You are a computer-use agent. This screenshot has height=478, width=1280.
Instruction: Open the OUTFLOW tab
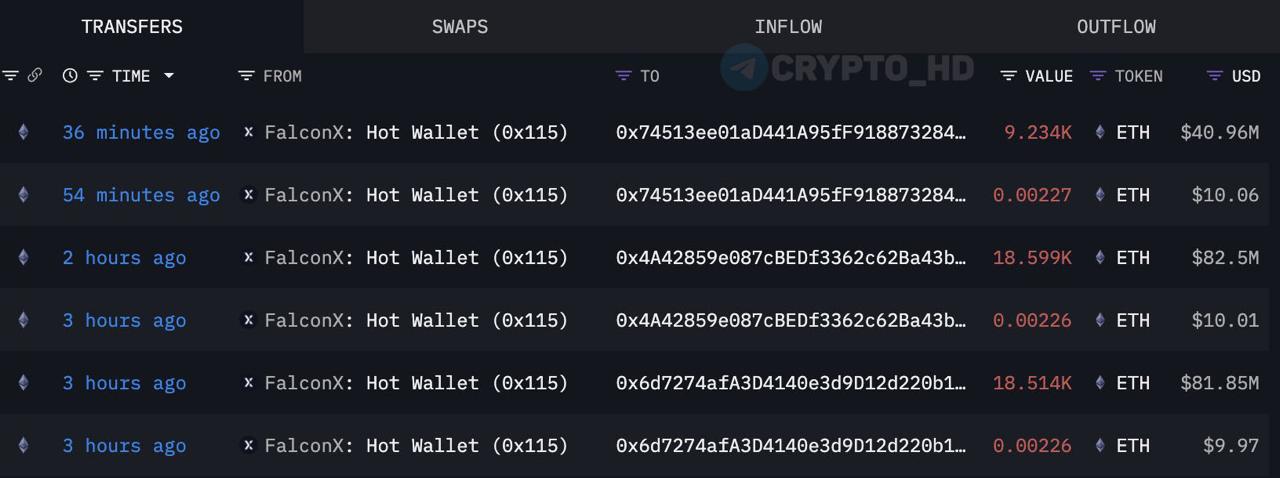pyautogui.click(x=1116, y=27)
